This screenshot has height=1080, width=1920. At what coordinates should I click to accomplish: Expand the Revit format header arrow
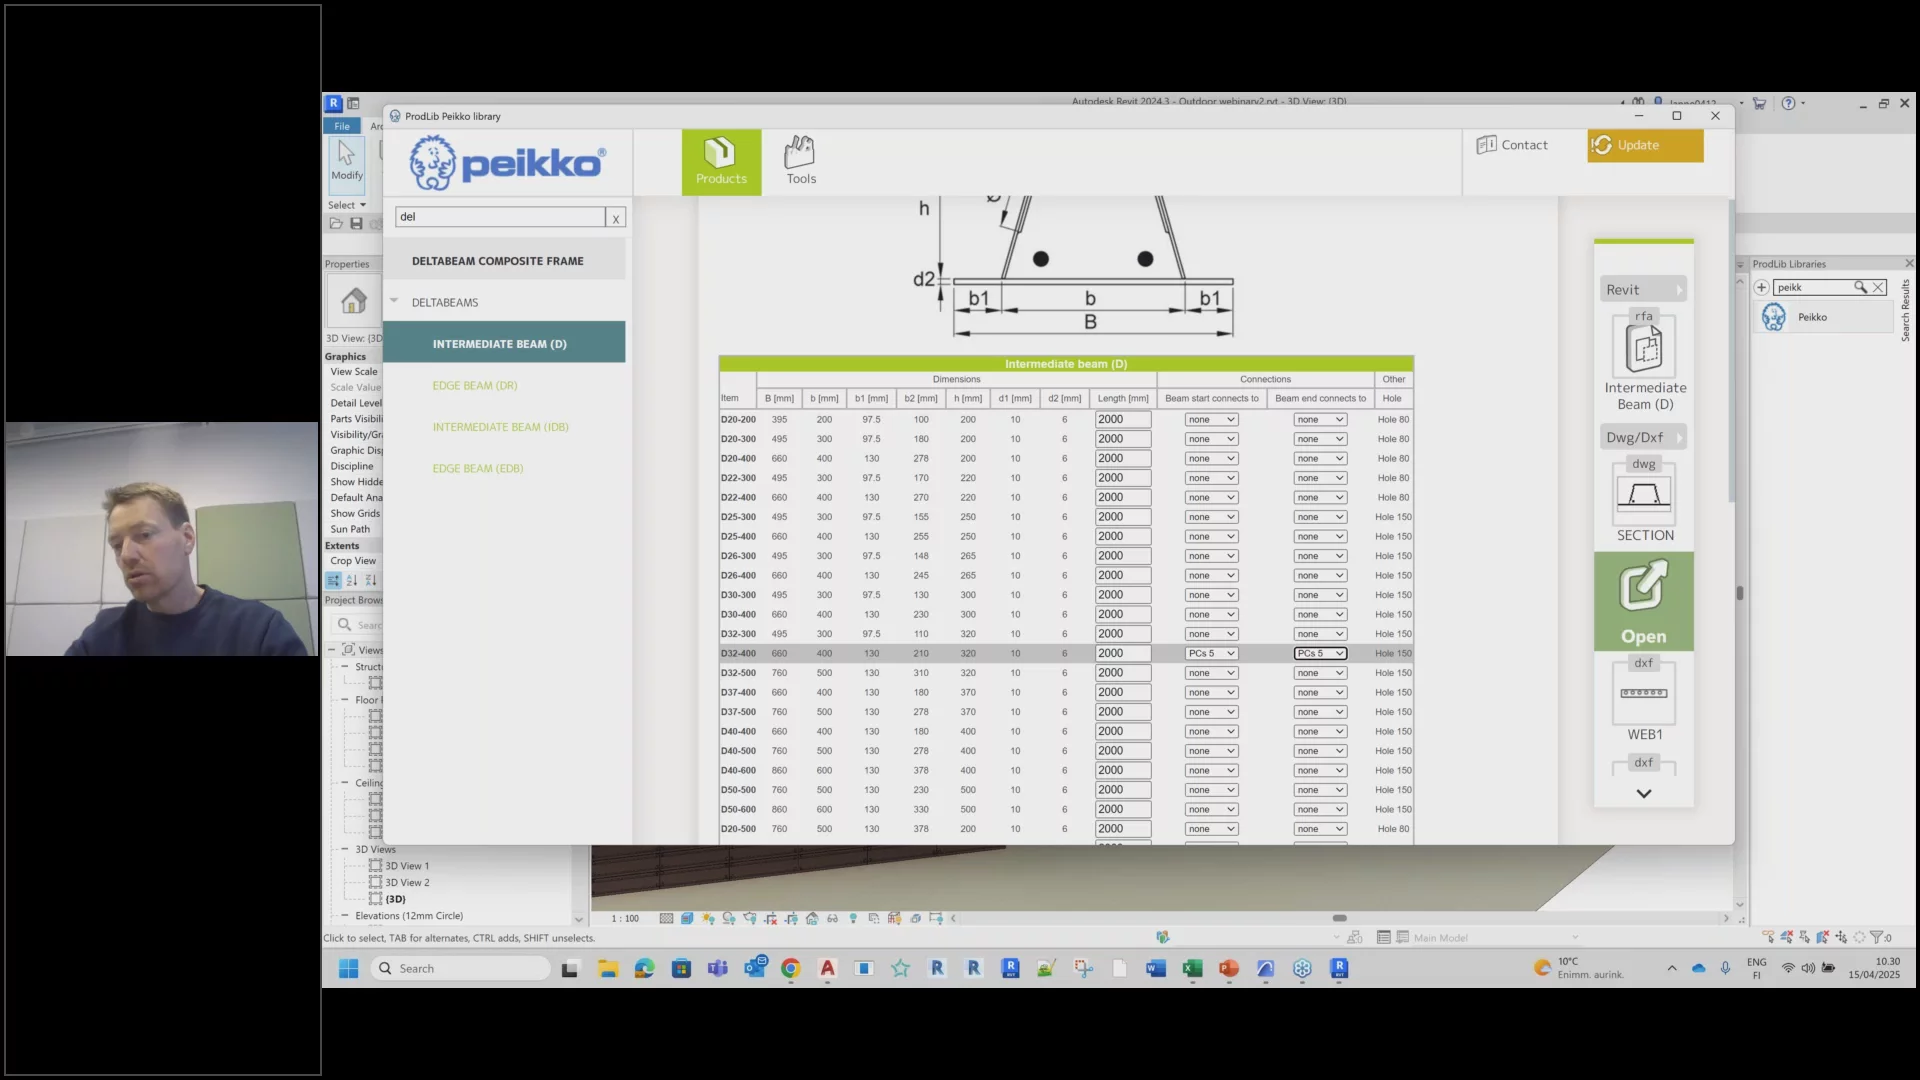point(1679,290)
